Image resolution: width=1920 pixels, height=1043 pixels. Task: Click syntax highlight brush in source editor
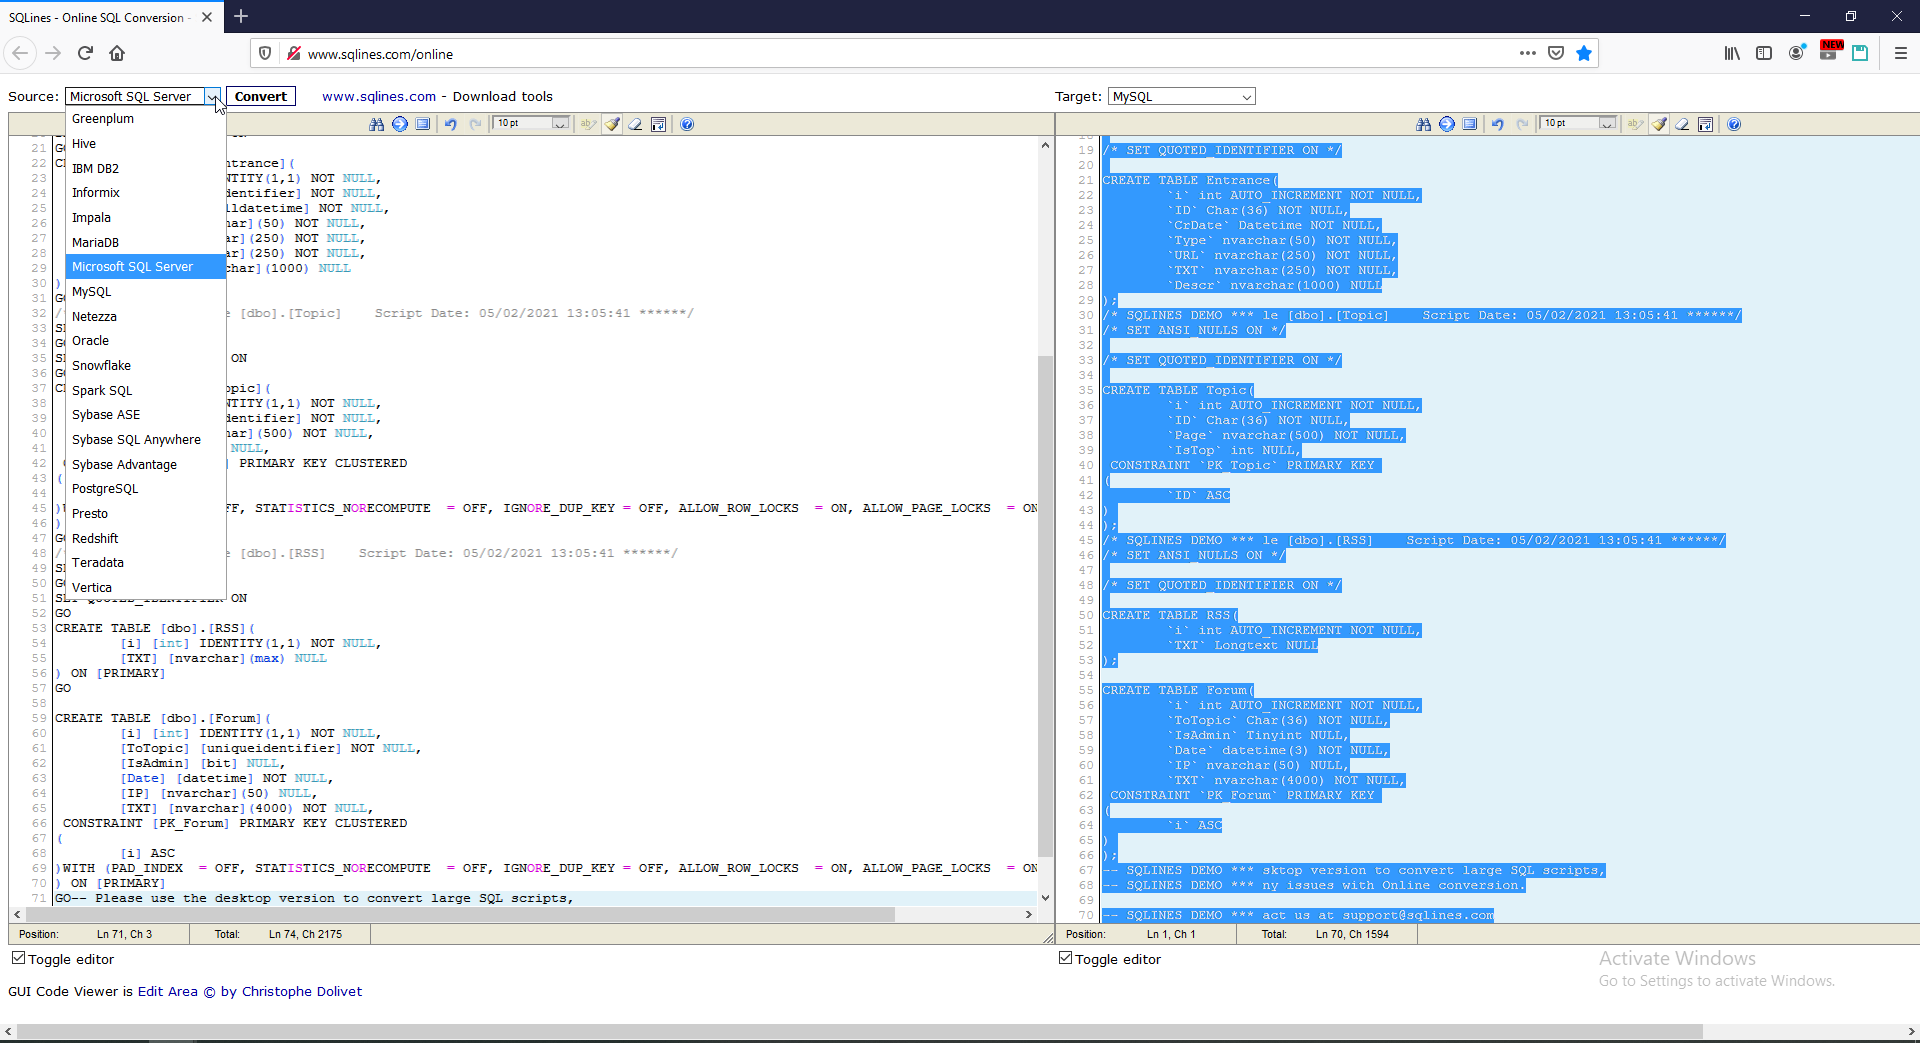click(612, 124)
